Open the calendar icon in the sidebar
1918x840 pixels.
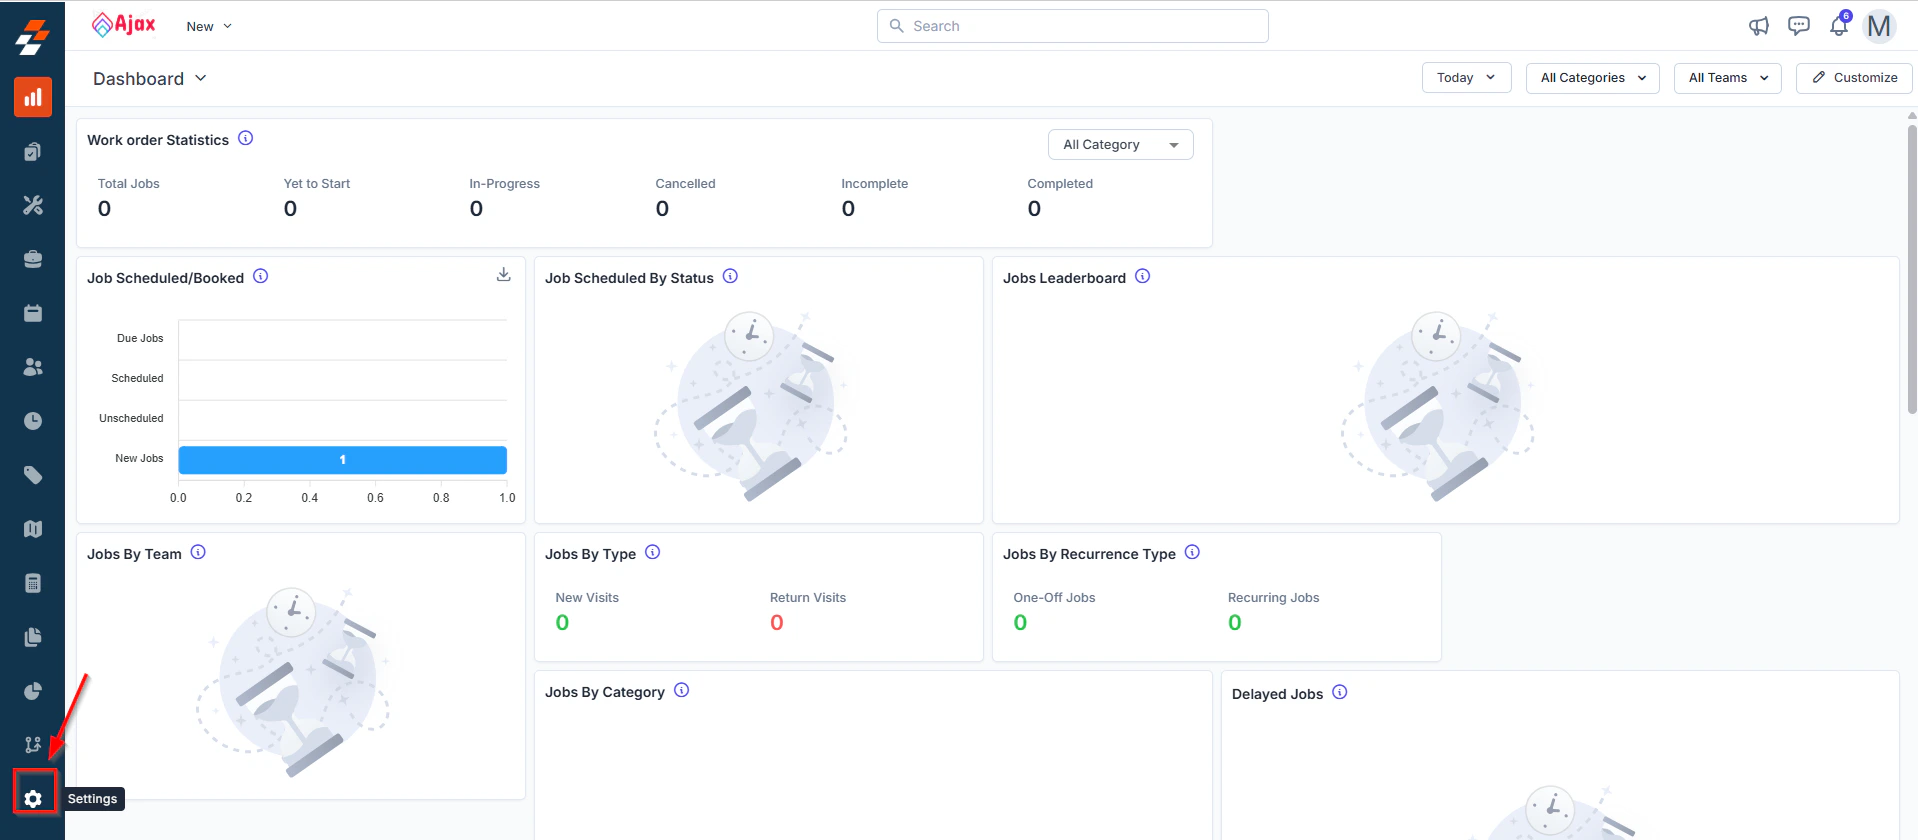(33, 313)
